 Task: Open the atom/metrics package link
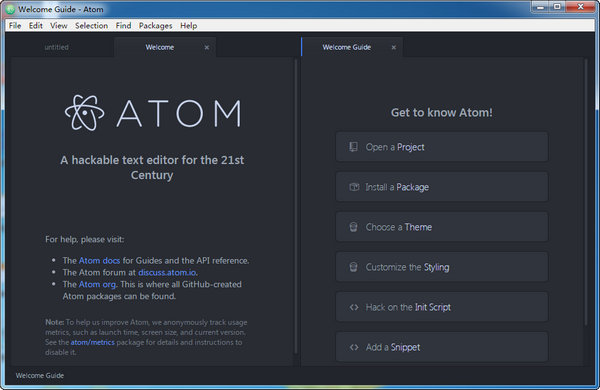point(93,342)
